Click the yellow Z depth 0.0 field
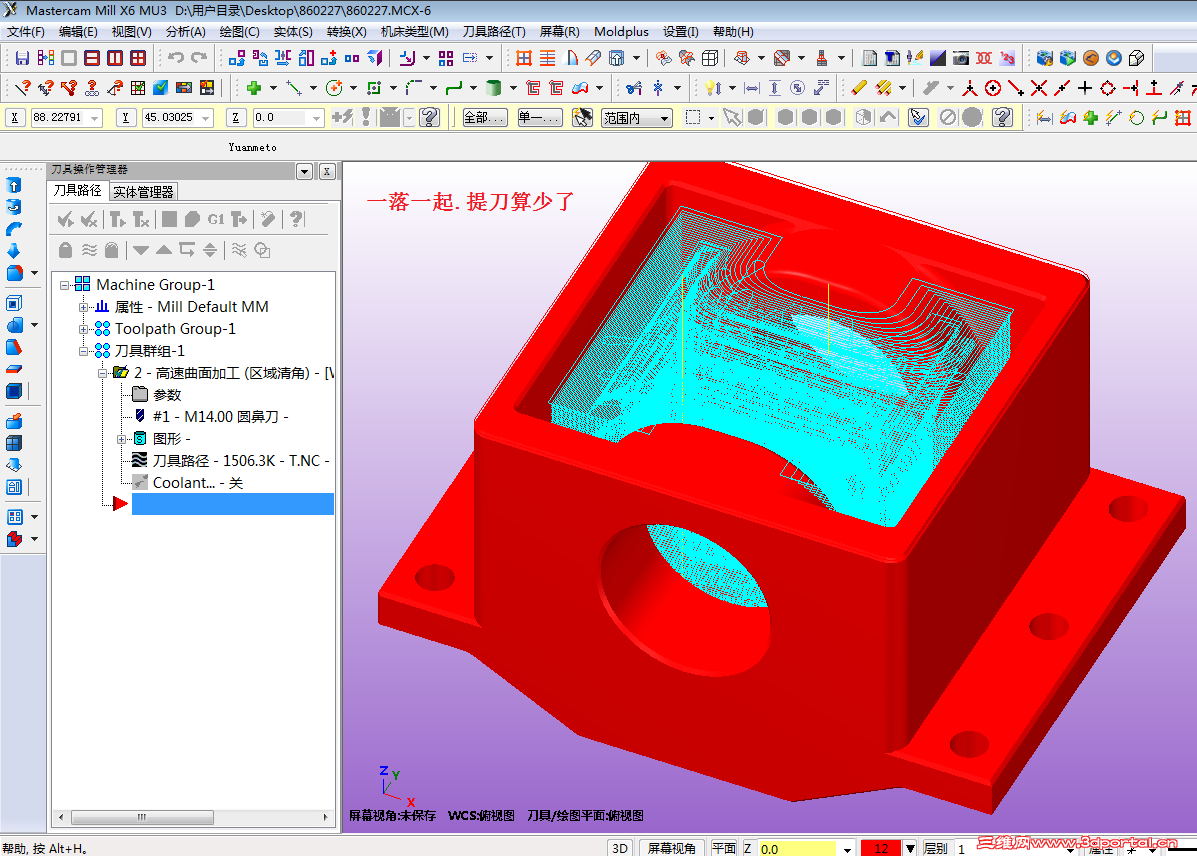Image resolution: width=1197 pixels, height=856 pixels. [798, 848]
